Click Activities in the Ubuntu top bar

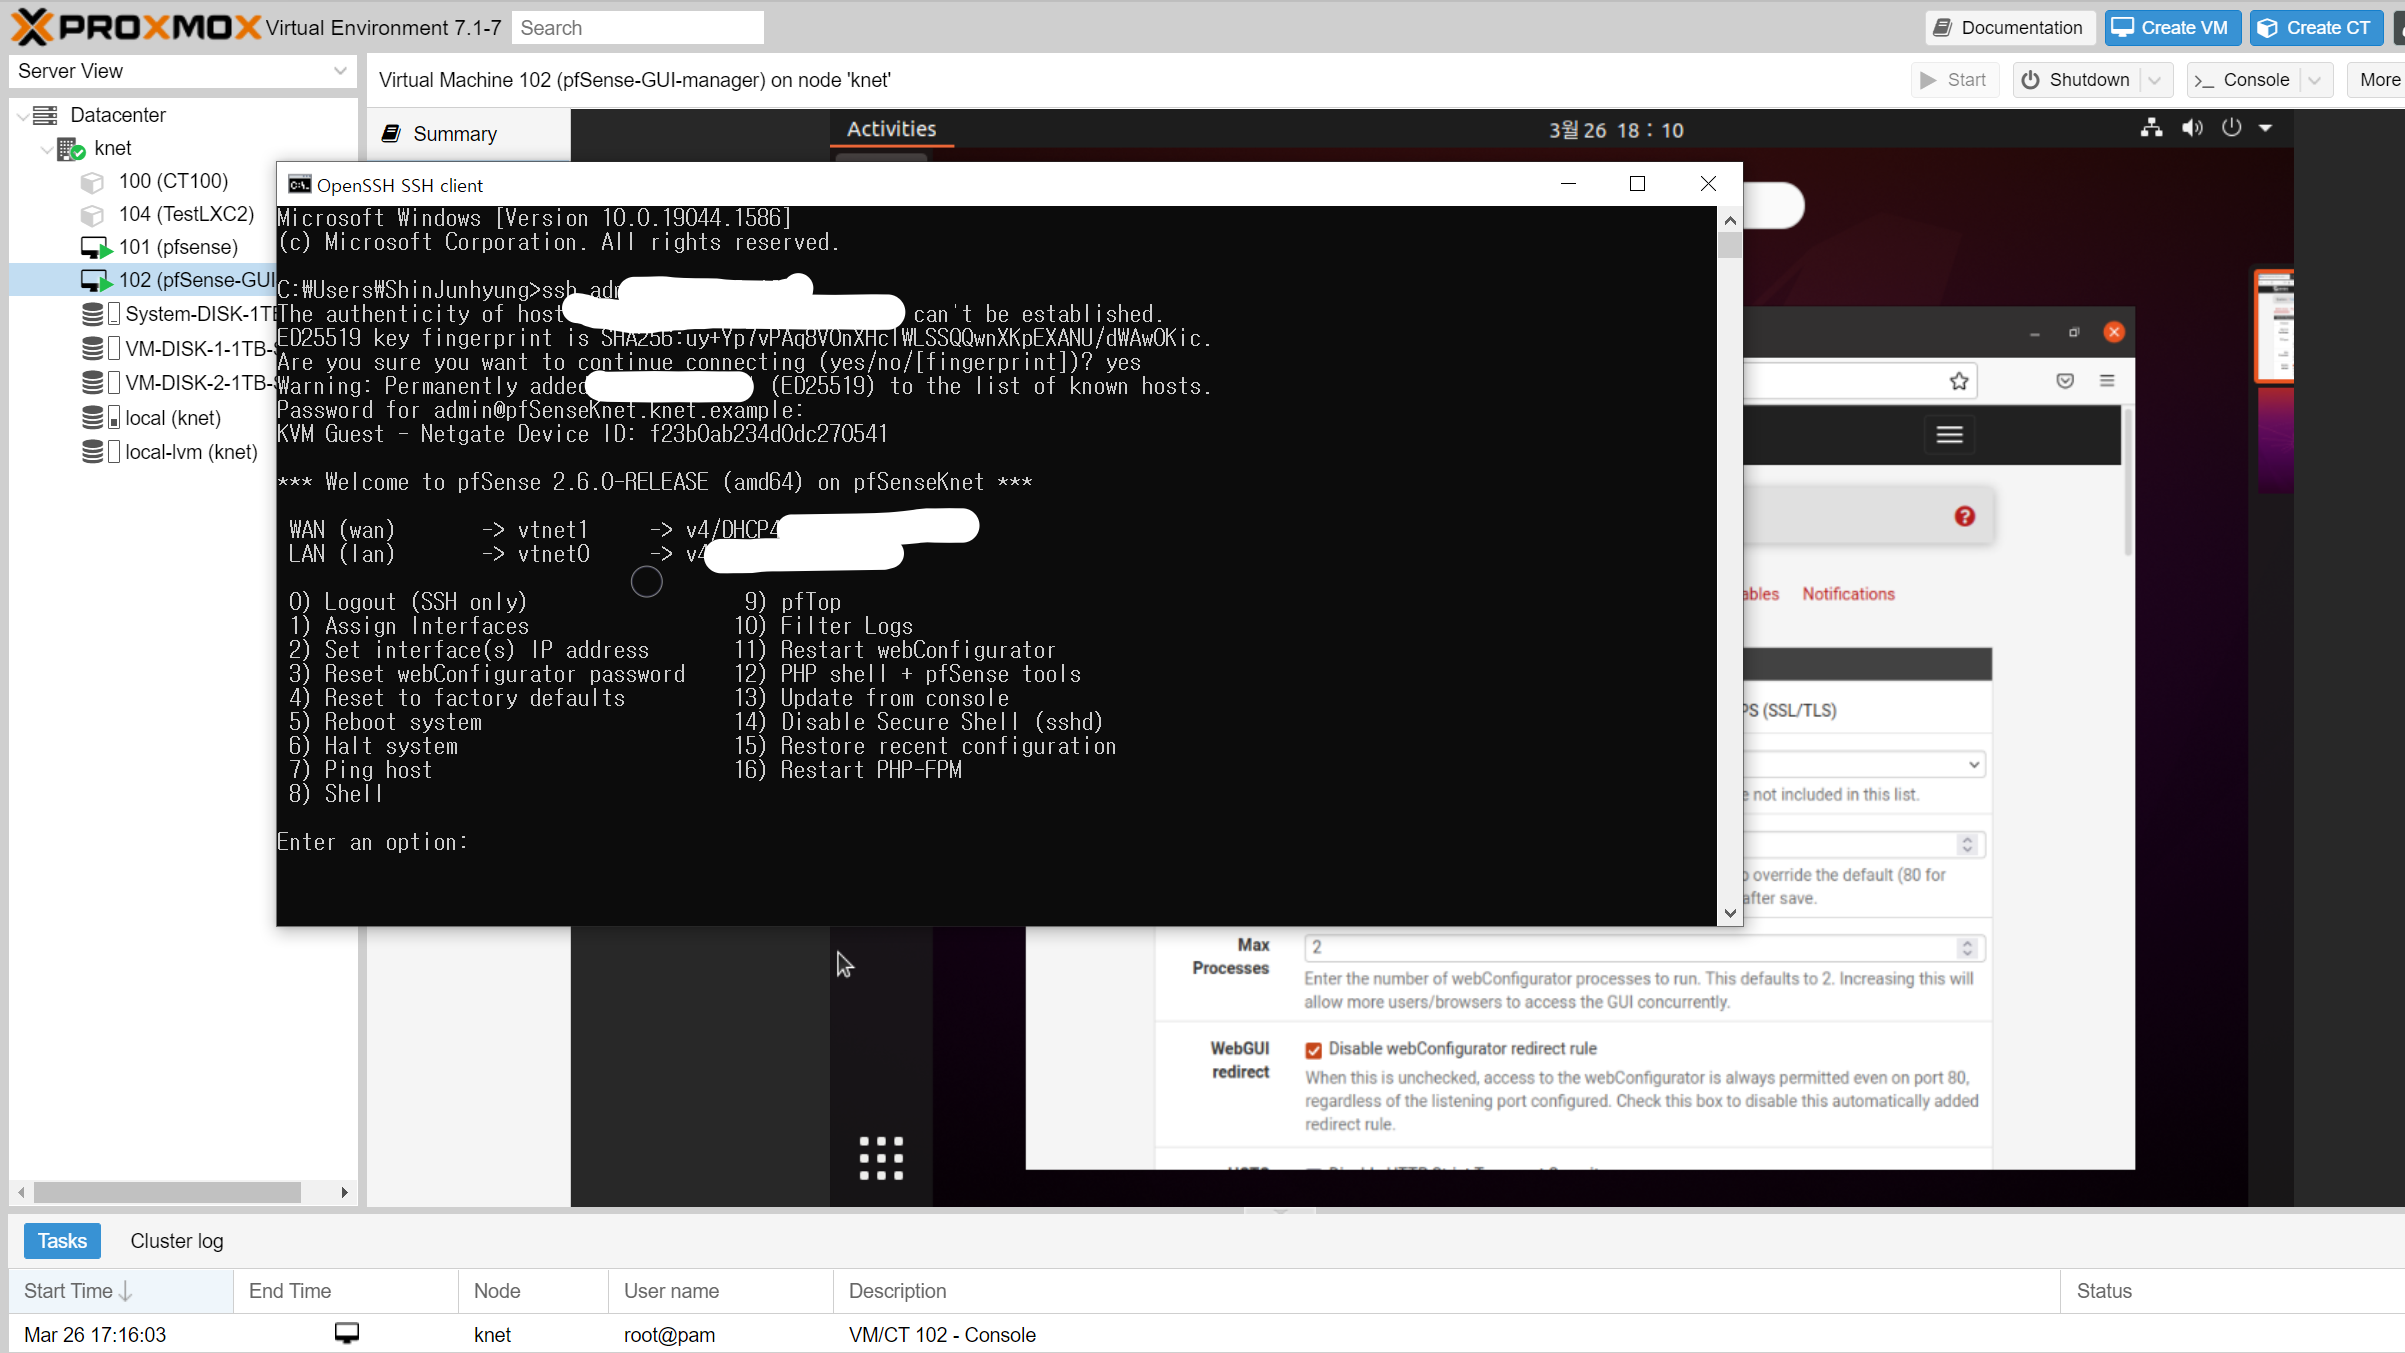point(891,129)
